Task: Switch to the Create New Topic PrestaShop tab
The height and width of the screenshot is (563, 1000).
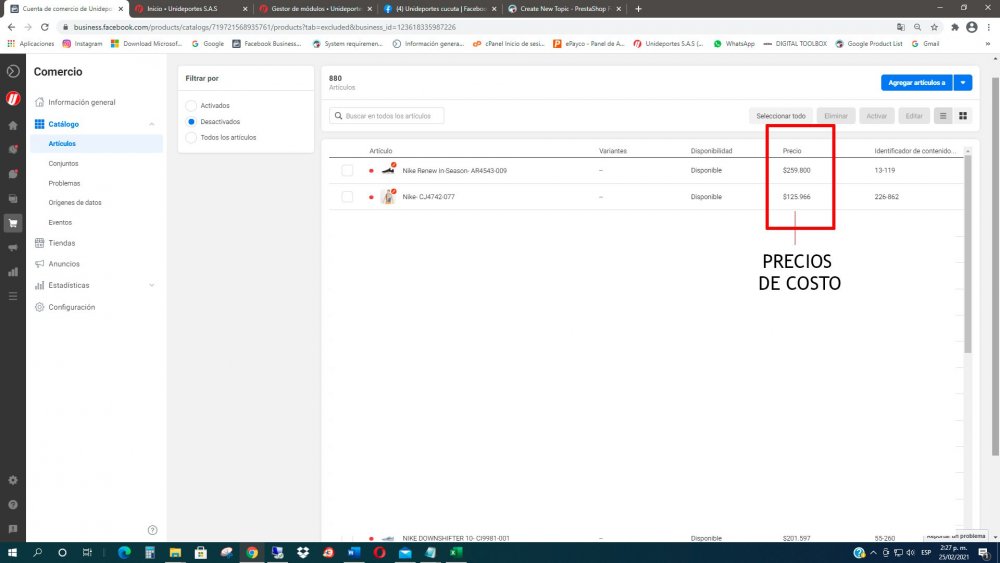Action: [x=563, y=9]
